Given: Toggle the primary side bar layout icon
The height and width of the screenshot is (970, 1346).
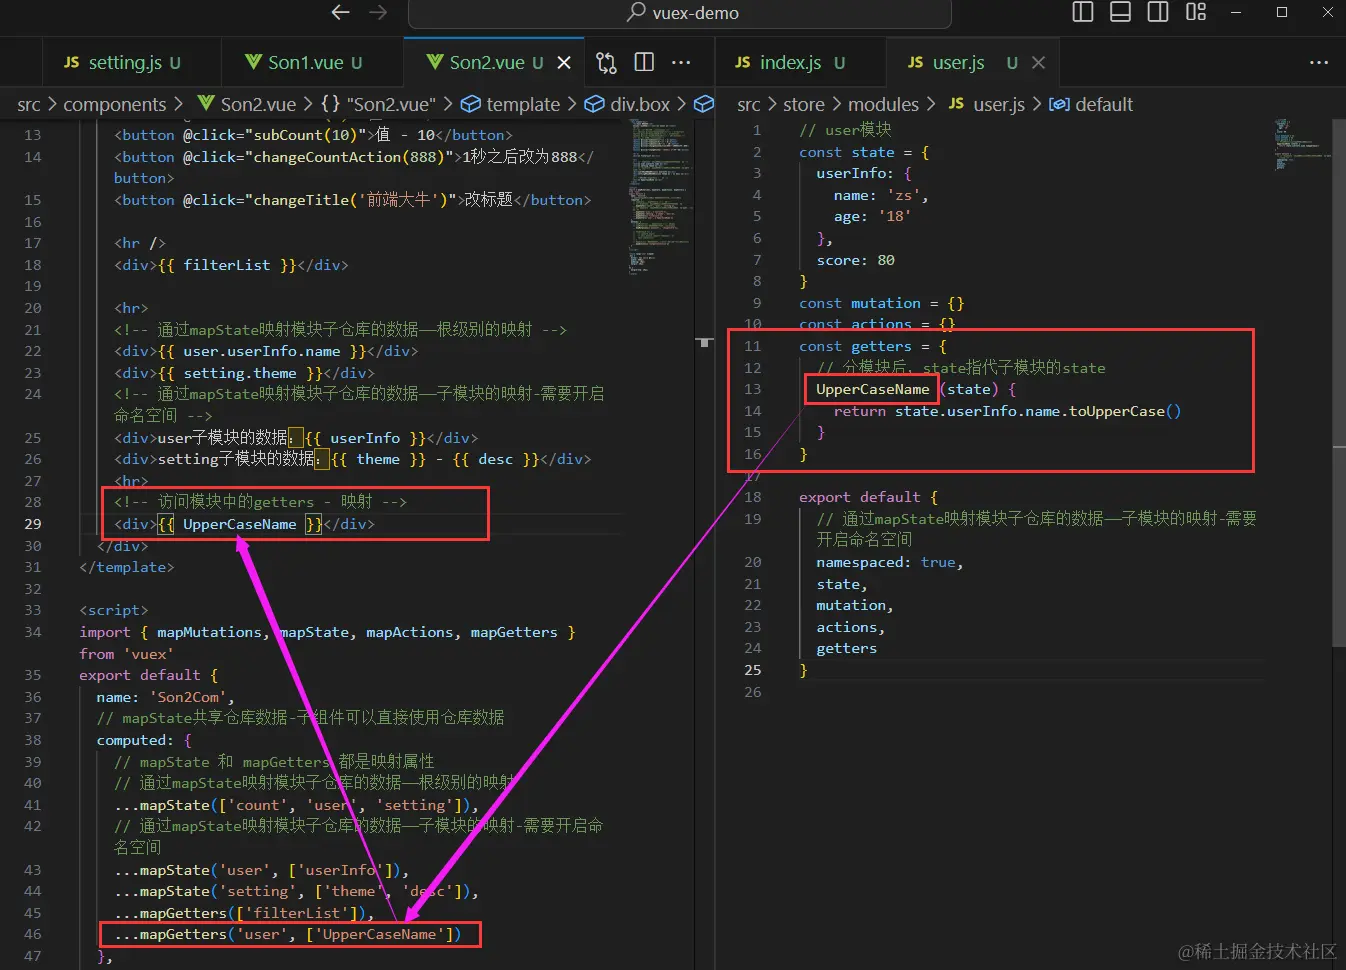Looking at the screenshot, I should pos(1083,12).
